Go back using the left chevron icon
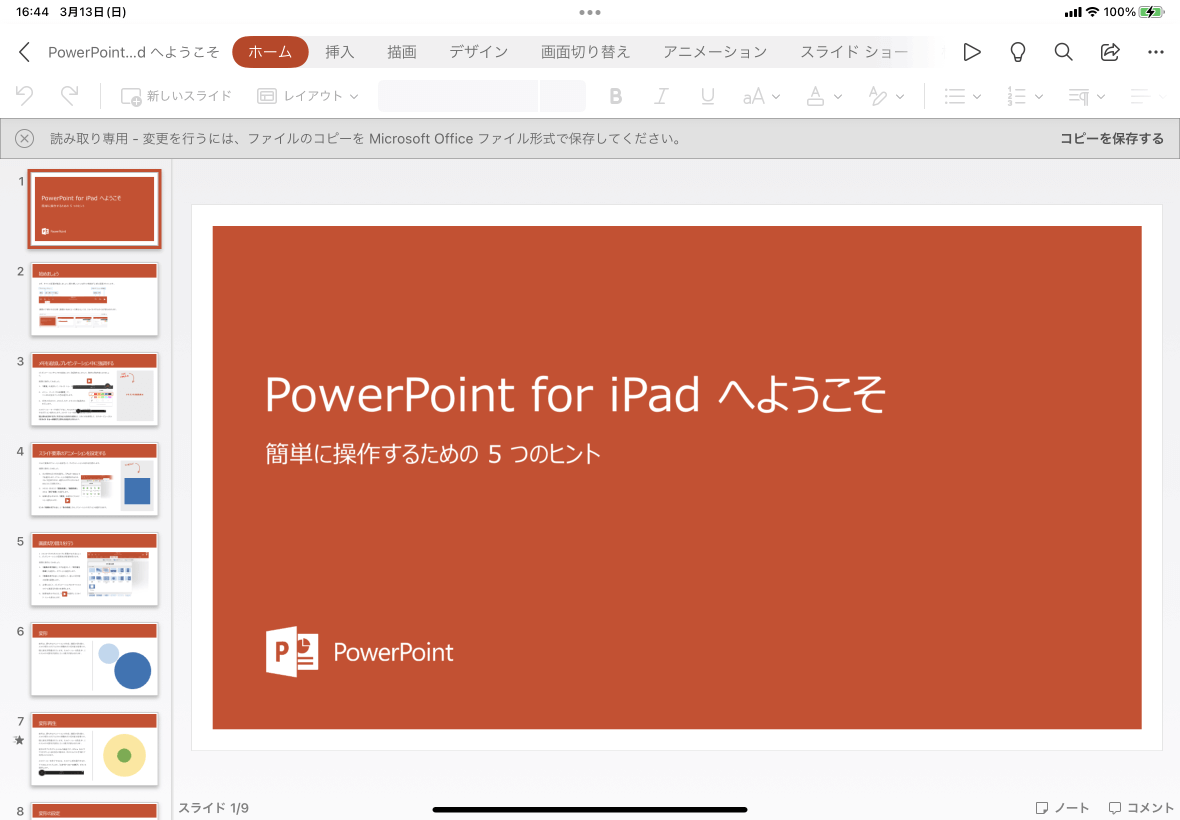The width and height of the screenshot is (1180, 820). (x=24, y=52)
